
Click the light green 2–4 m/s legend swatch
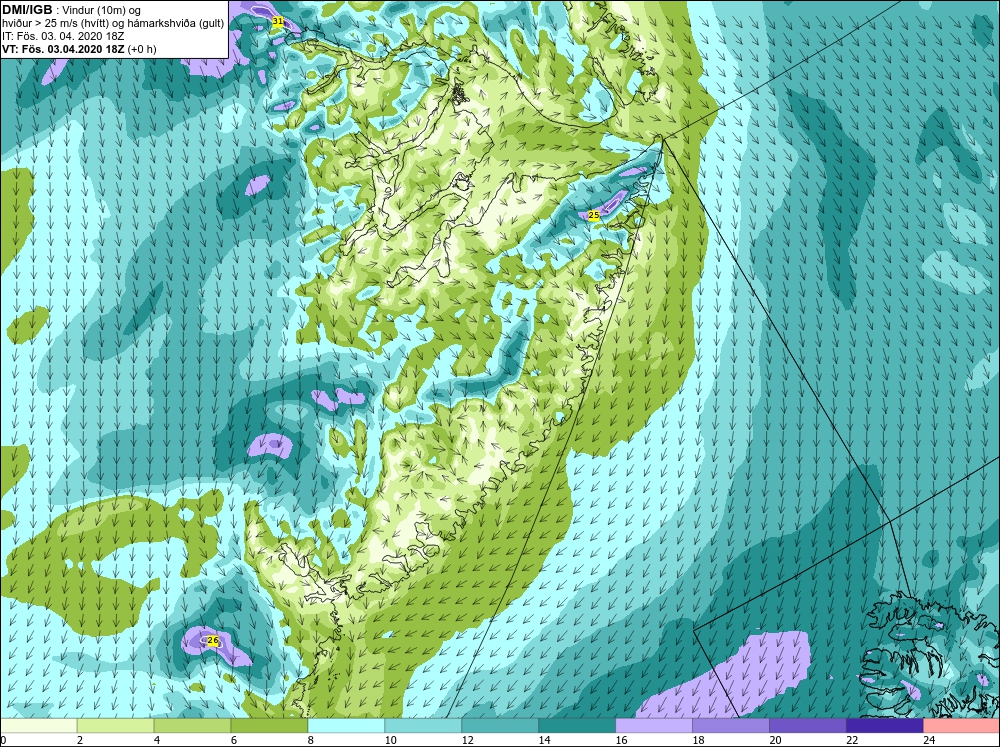(x=115, y=726)
